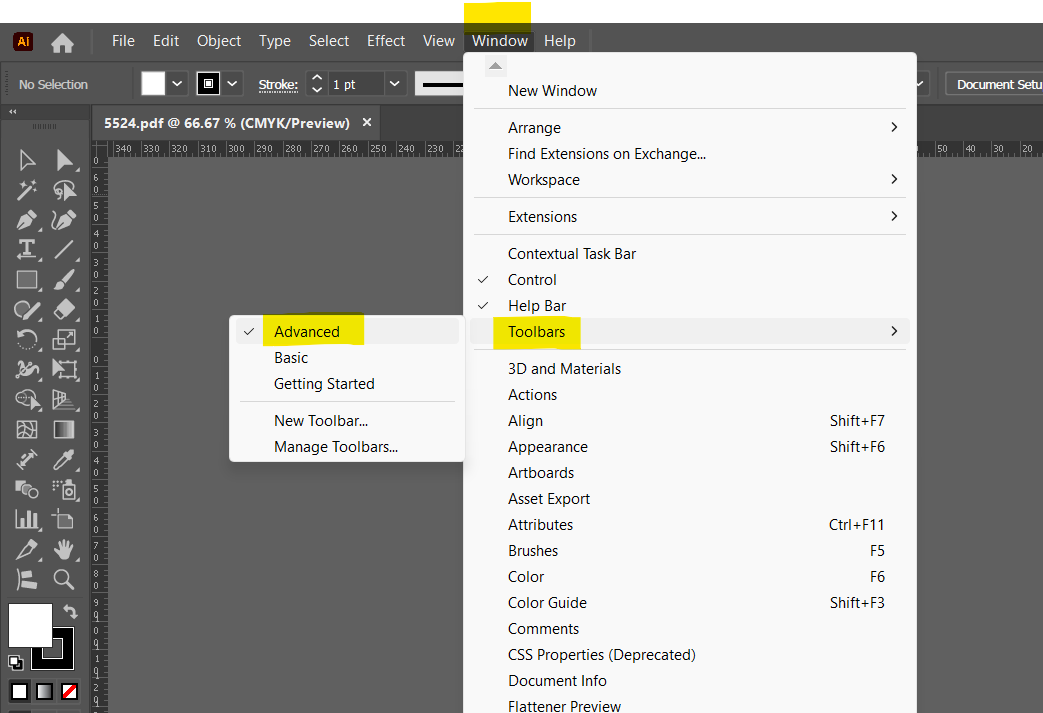The image size is (1043, 713).
Task: Select the Blend tool
Action: (x=27, y=490)
